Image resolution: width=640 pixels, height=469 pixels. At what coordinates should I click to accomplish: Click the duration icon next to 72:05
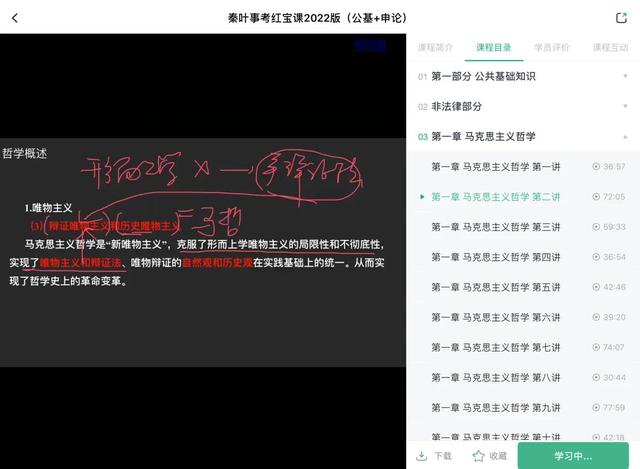[x=596, y=197]
